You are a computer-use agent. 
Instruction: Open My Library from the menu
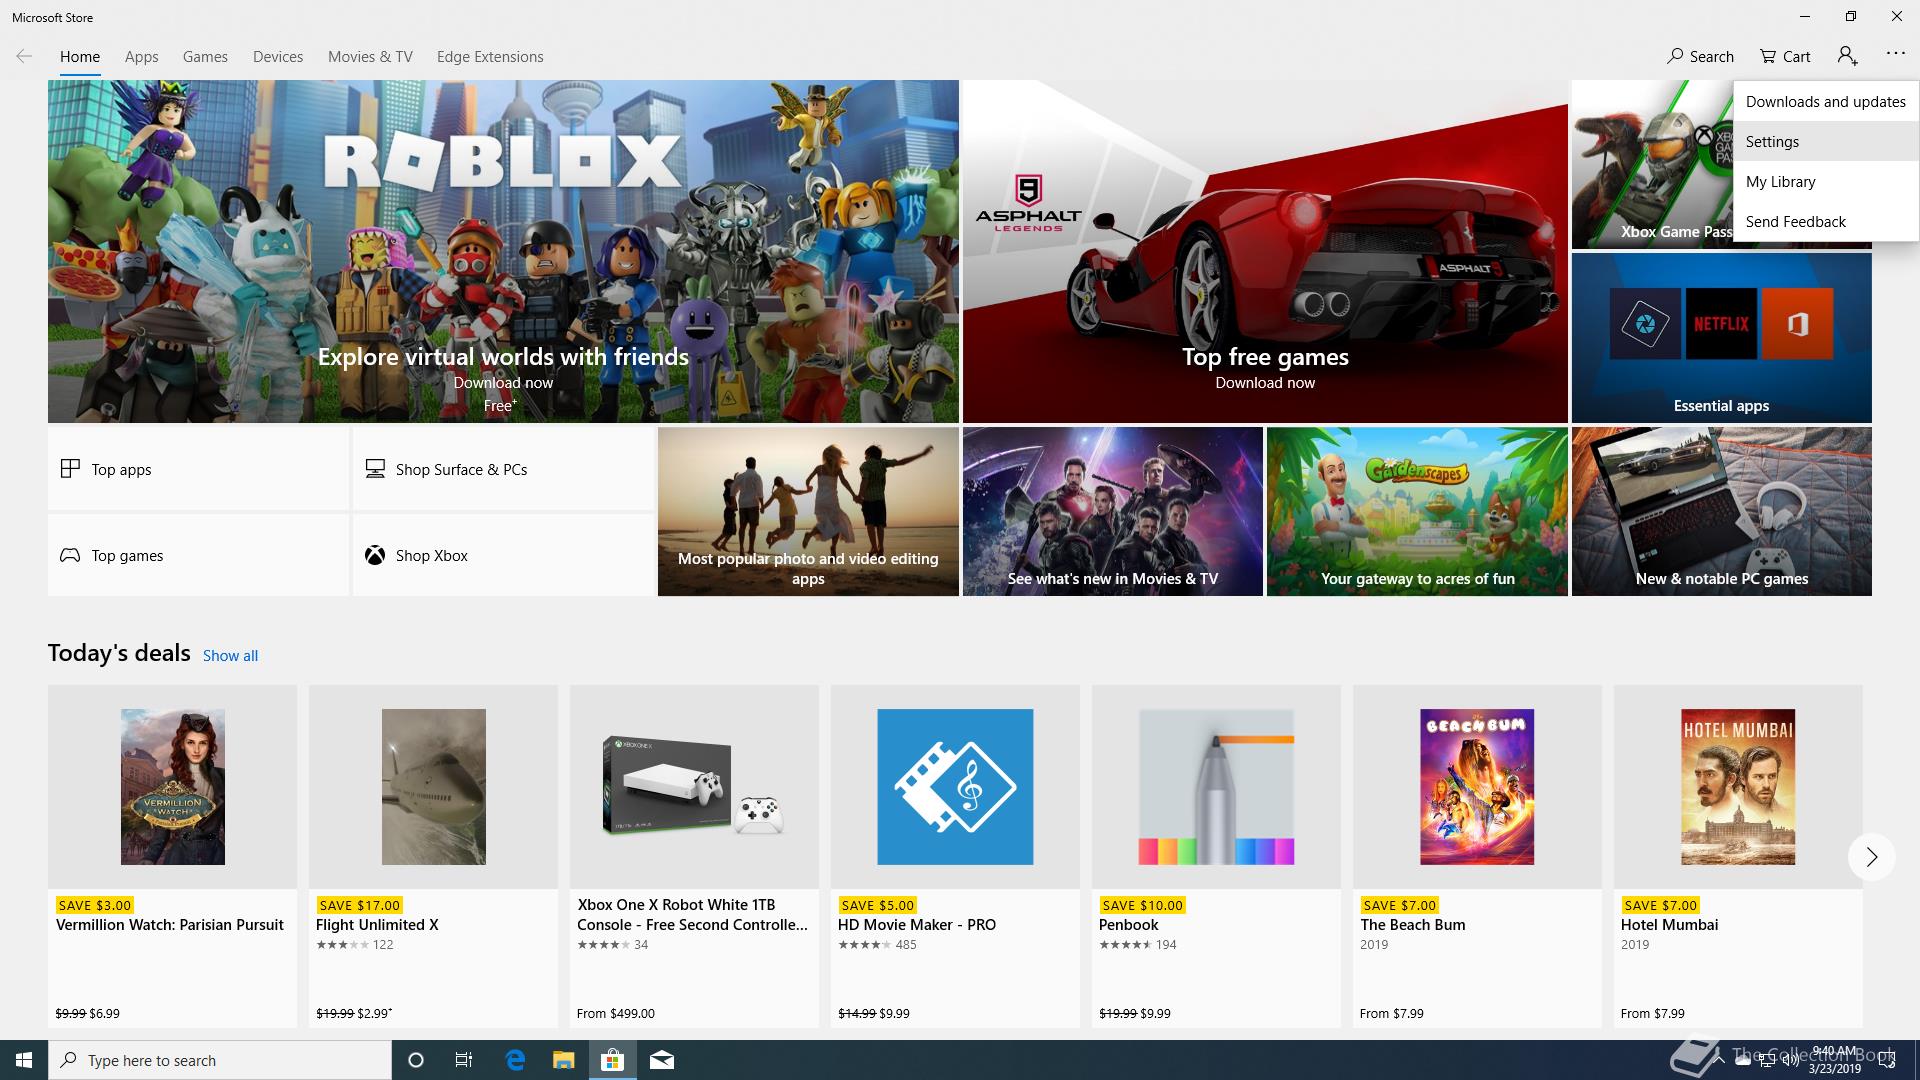click(x=1826, y=181)
